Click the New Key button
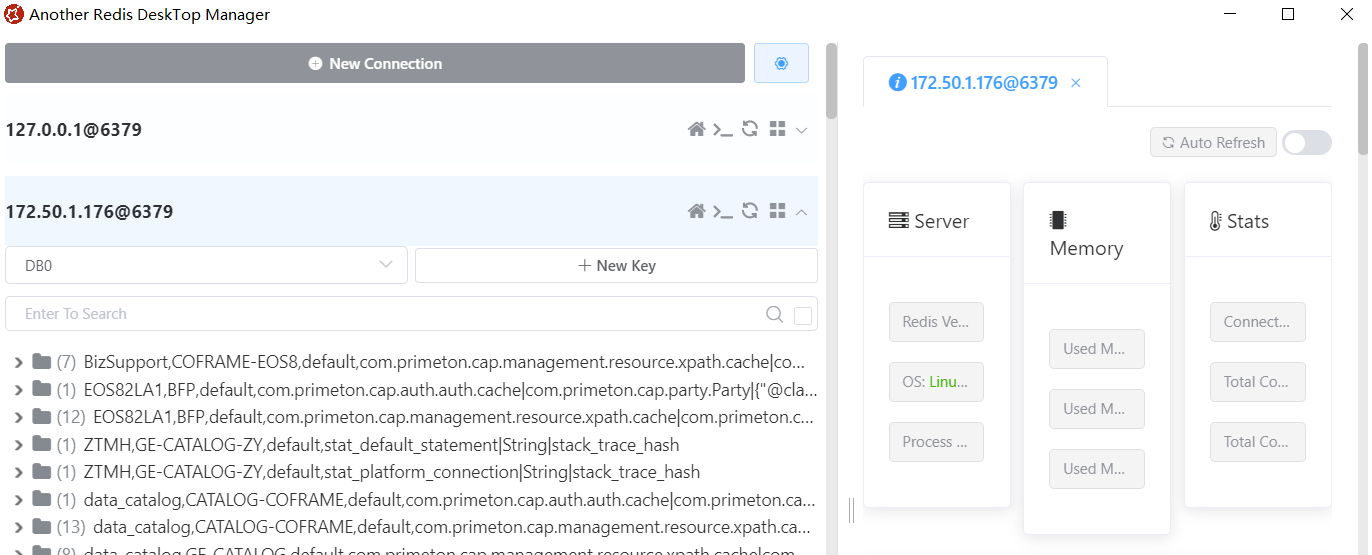Screen dimensions: 1372x555 (x=616, y=265)
